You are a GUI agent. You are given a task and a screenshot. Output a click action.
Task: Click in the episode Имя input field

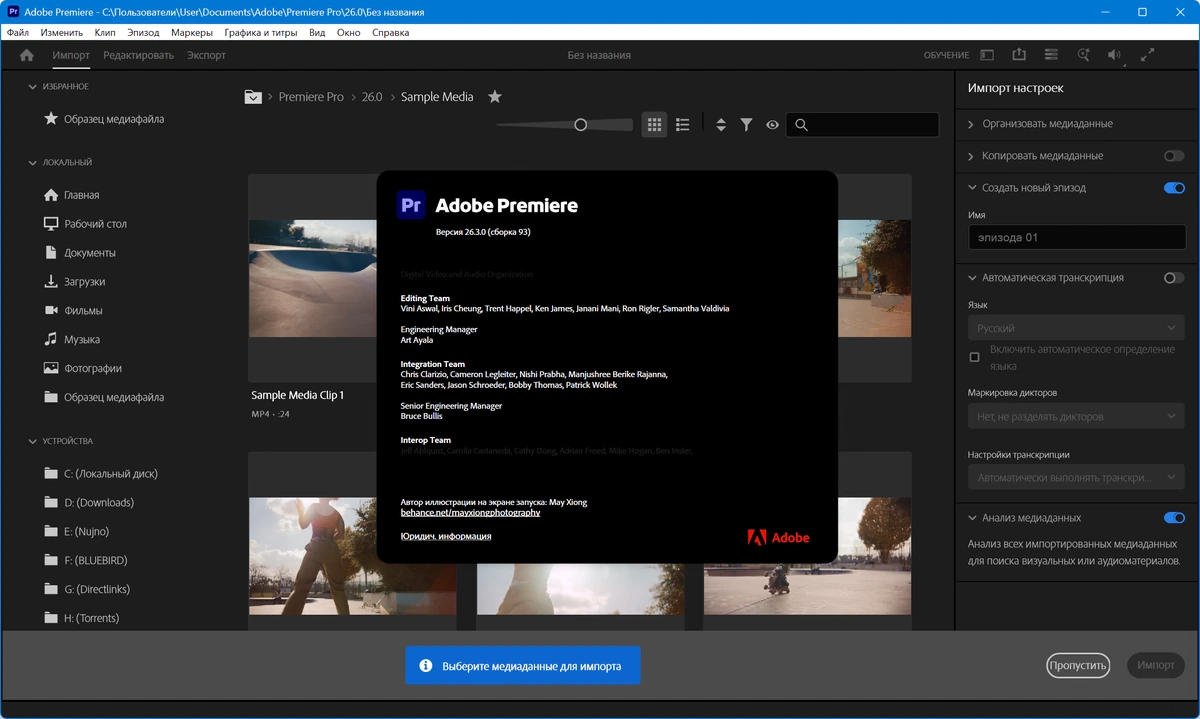pyautogui.click(x=1077, y=238)
